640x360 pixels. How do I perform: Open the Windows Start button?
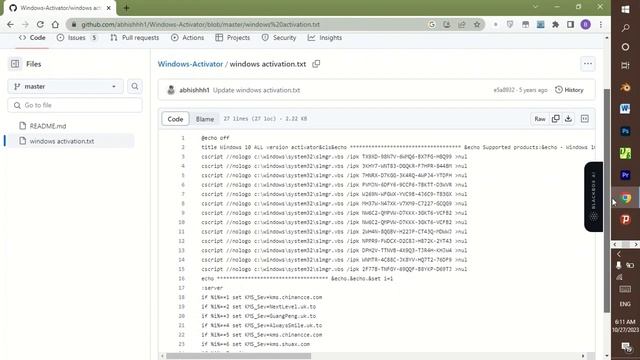click(625, 9)
